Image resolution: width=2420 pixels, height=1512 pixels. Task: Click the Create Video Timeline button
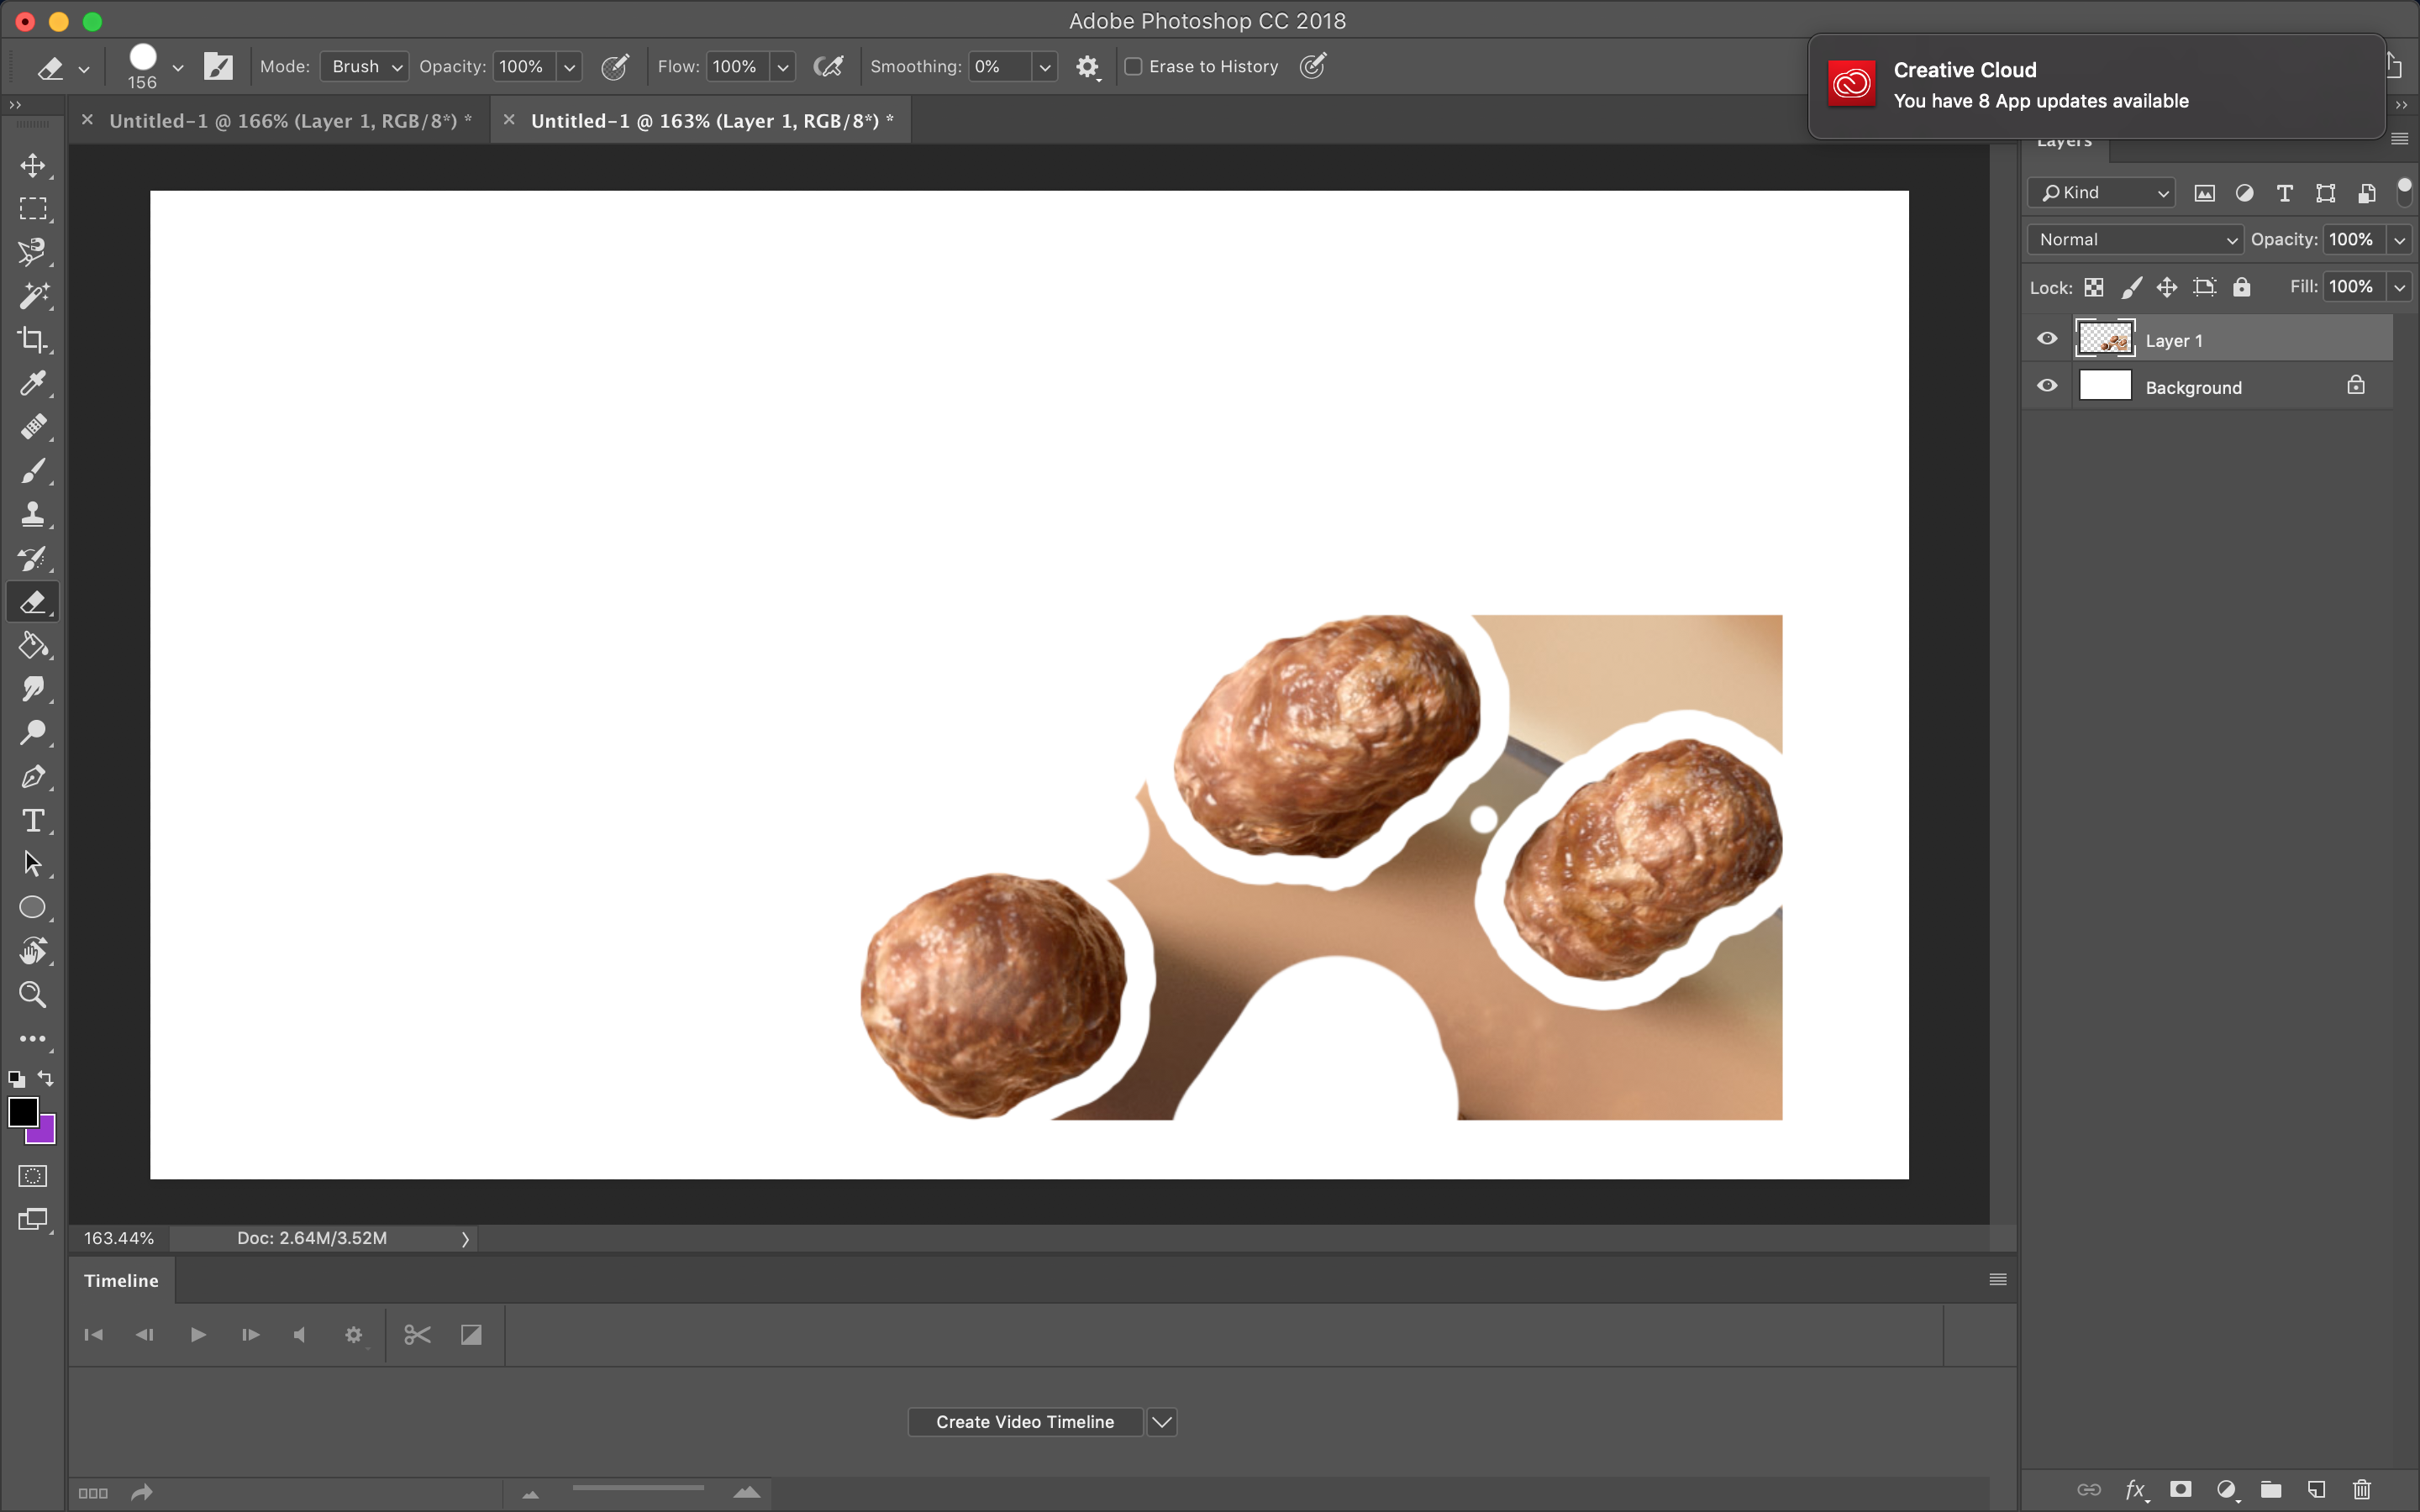click(x=1024, y=1422)
